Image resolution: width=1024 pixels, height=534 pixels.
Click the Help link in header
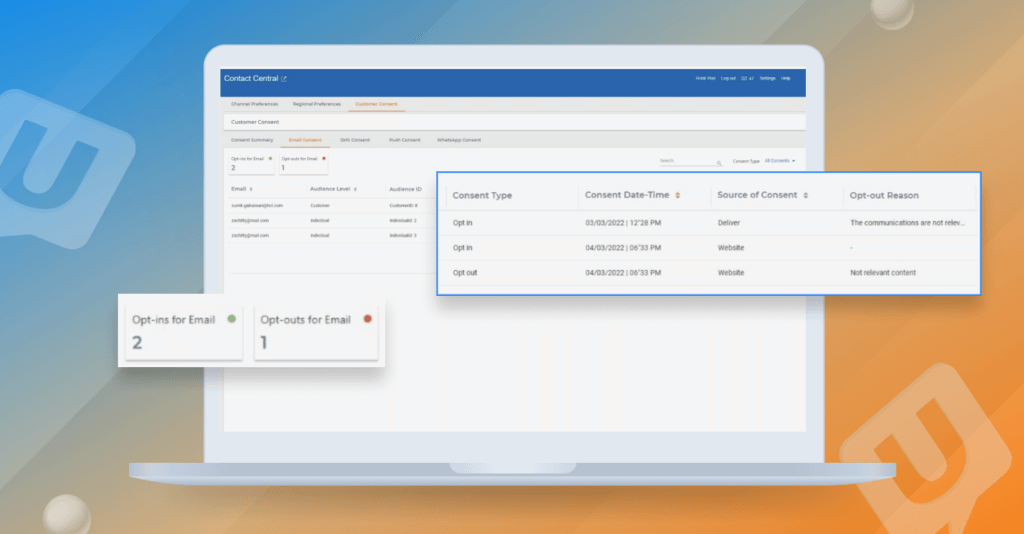(x=786, y=78)
